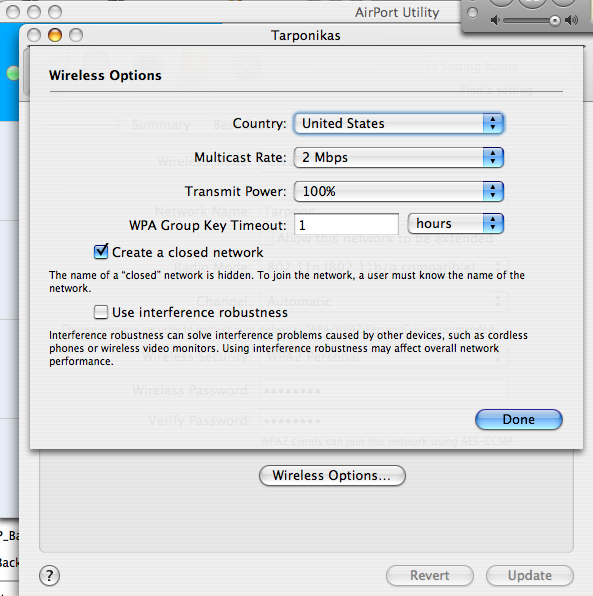Click the interference robustness description text
This screenshot has width=593, height=596.
click(x=289, y=348)
